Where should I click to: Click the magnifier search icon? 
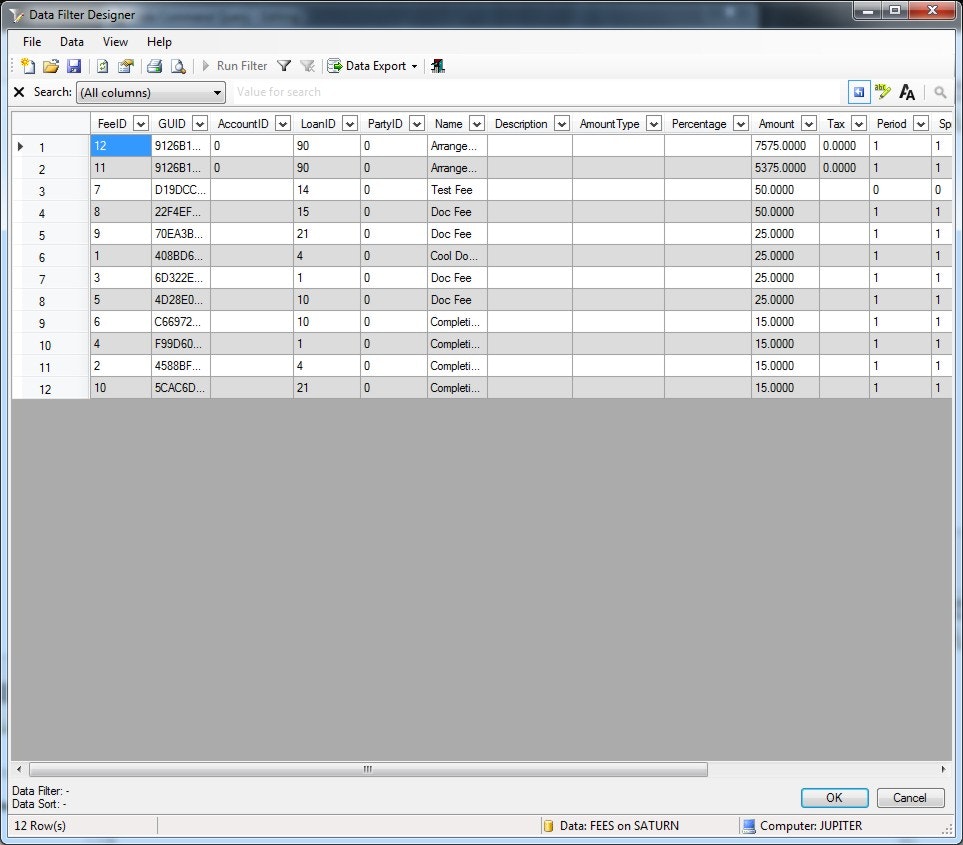point(939,92)
